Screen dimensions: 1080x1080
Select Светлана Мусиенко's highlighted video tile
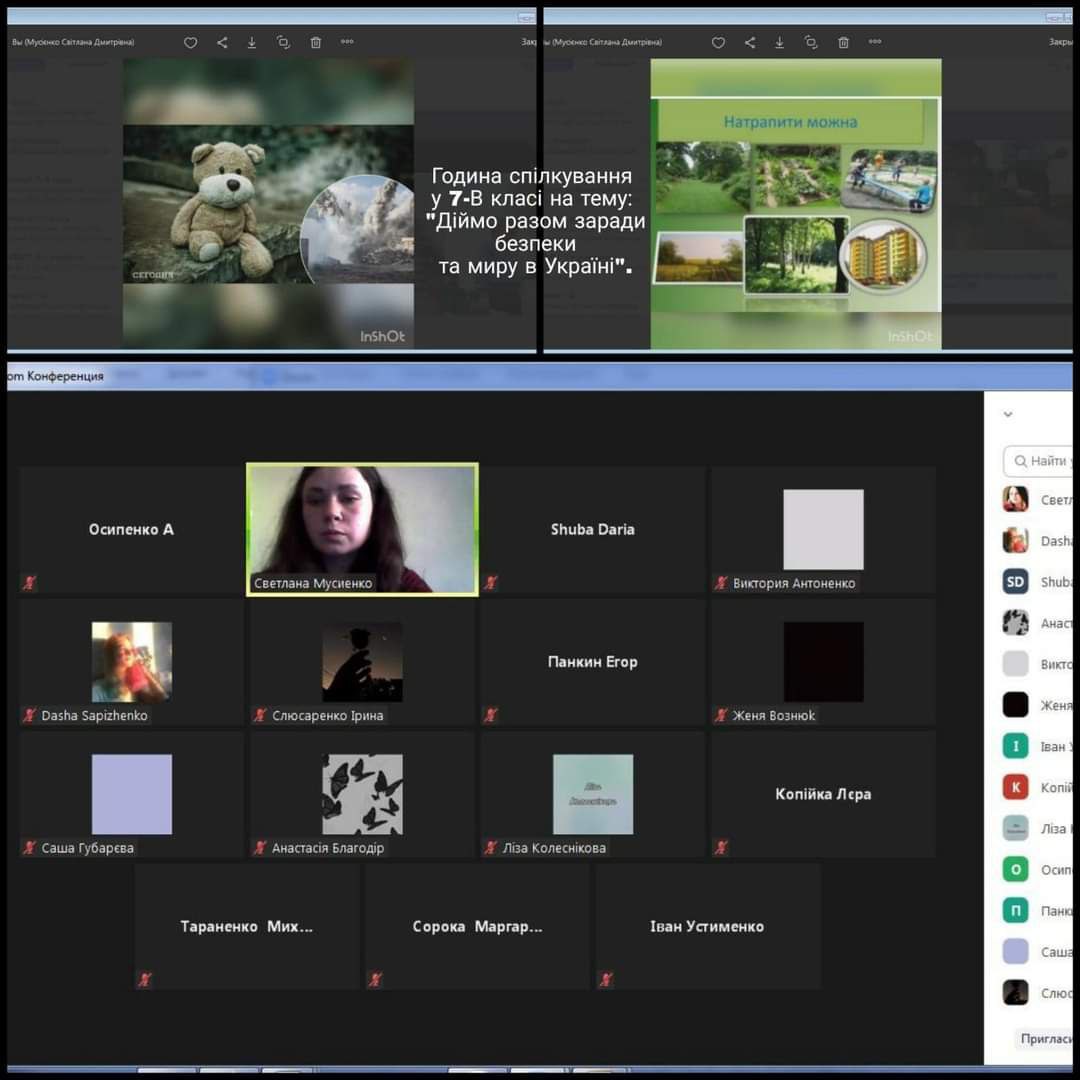362,529
